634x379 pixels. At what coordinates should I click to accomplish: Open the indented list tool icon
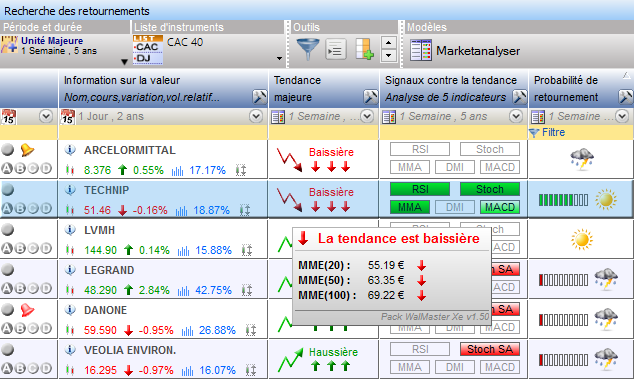pos(336,49)
